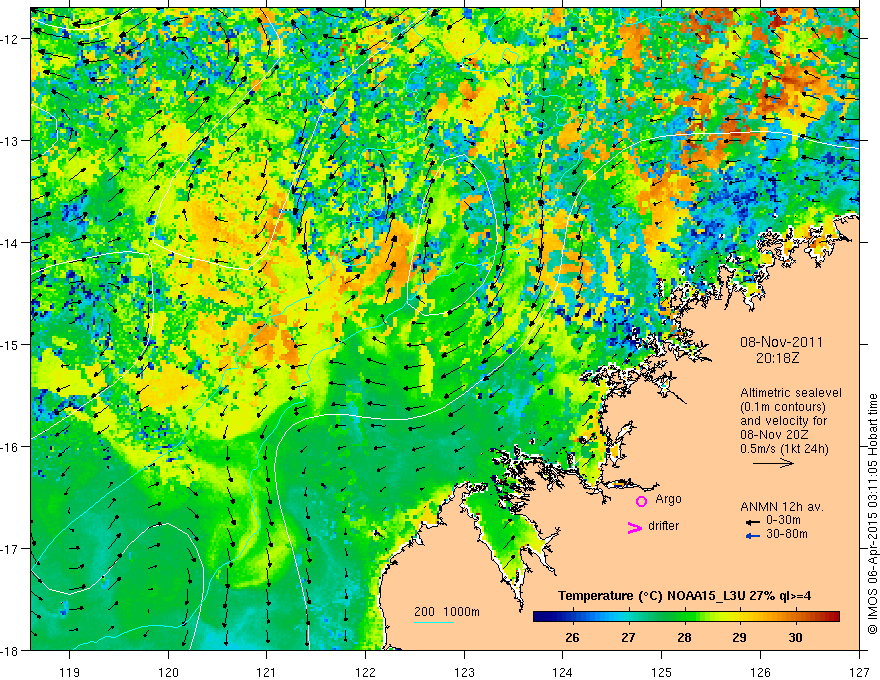880x680 pixels.
Task: Click the 'Altimetric sealevel' label
Action: click(x=791, y=393)
